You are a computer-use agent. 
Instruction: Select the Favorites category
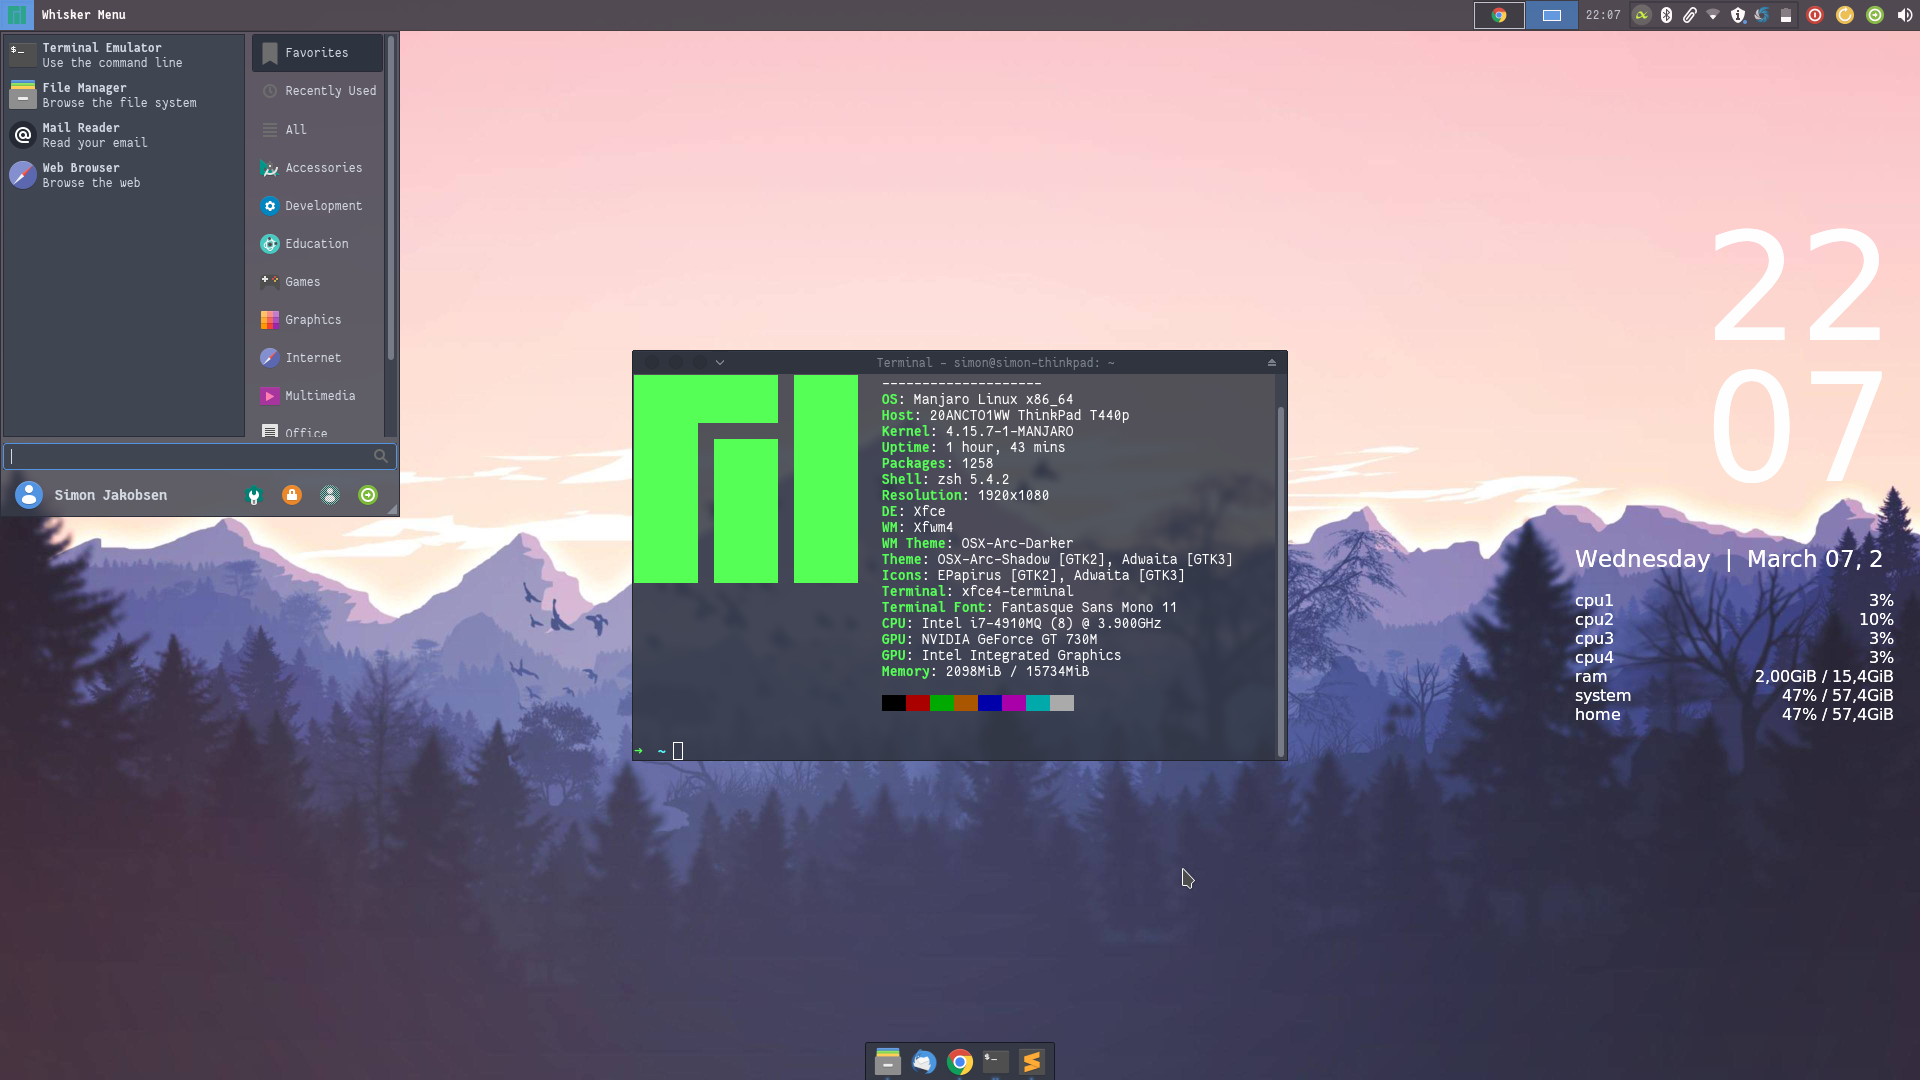[x=317, y=53]
